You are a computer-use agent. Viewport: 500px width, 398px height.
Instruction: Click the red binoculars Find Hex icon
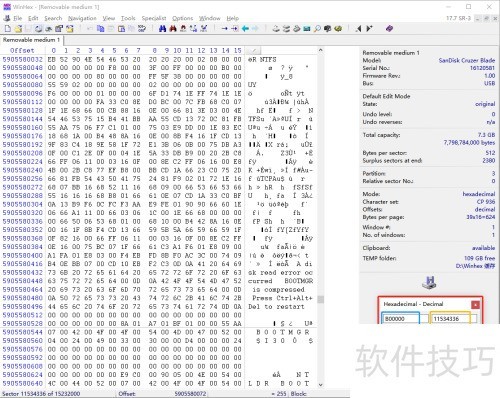click(x=173, y=29)
